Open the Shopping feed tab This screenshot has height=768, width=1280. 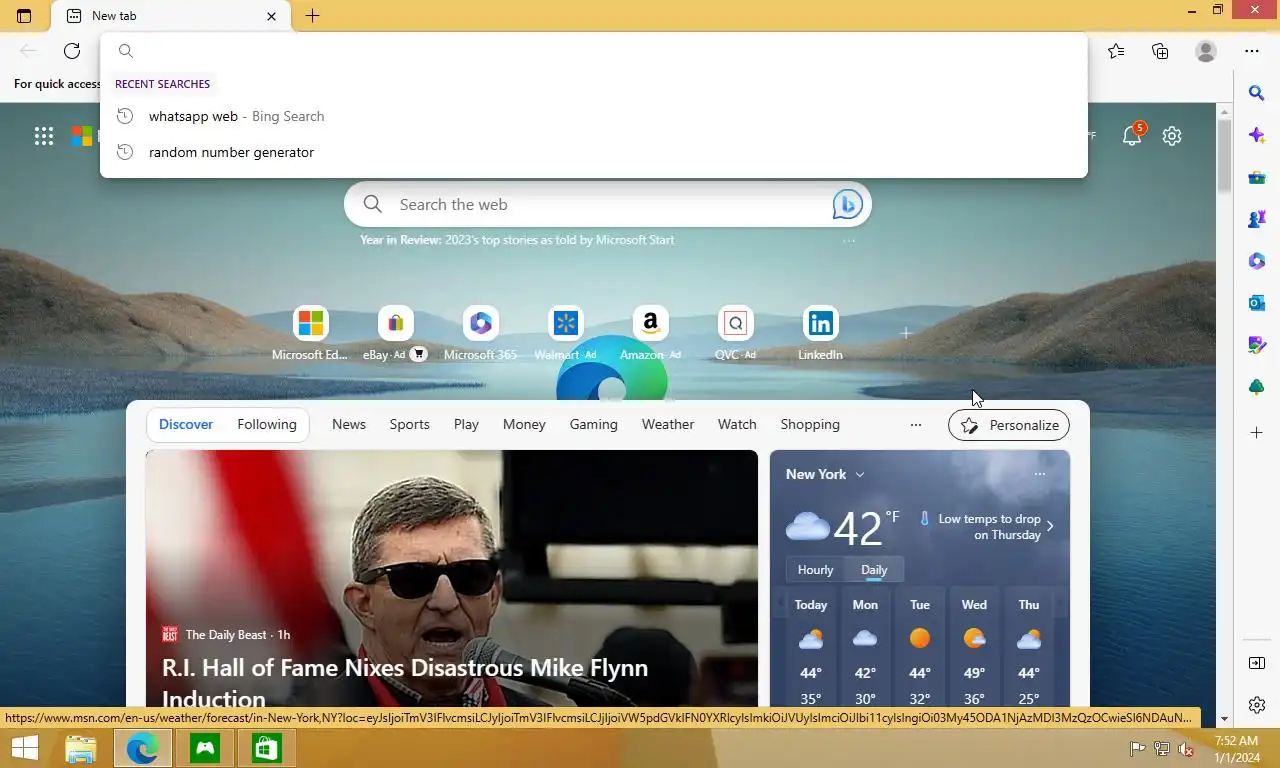810,424
